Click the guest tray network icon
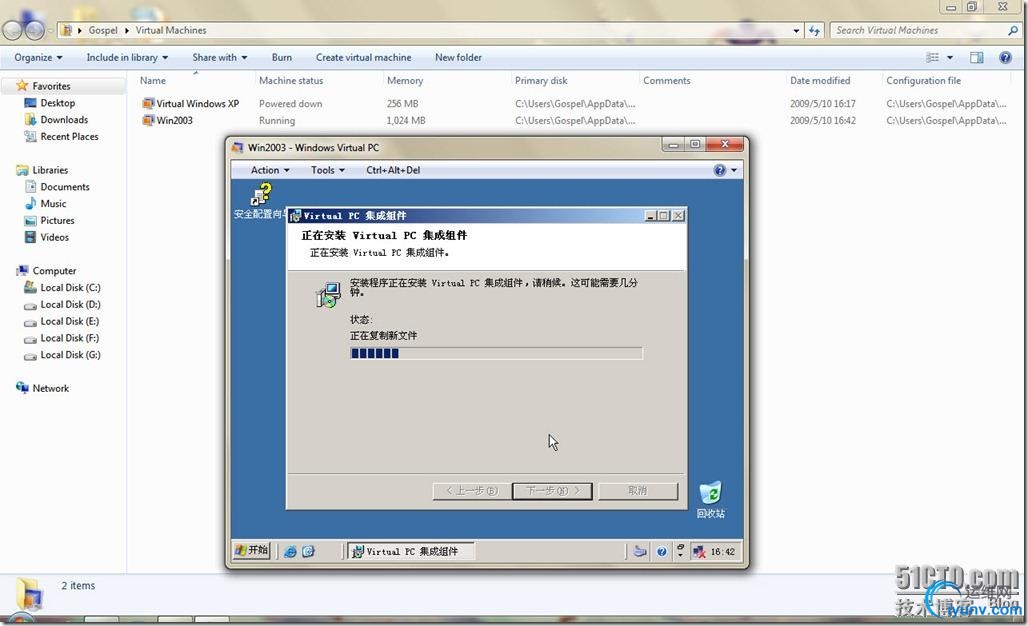 [699, 552]
